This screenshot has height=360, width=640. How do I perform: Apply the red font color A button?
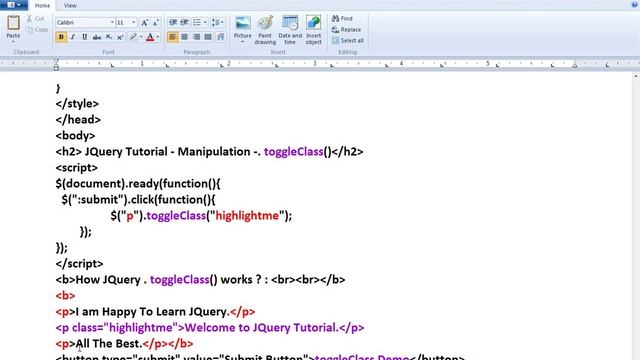pos(150,37)
